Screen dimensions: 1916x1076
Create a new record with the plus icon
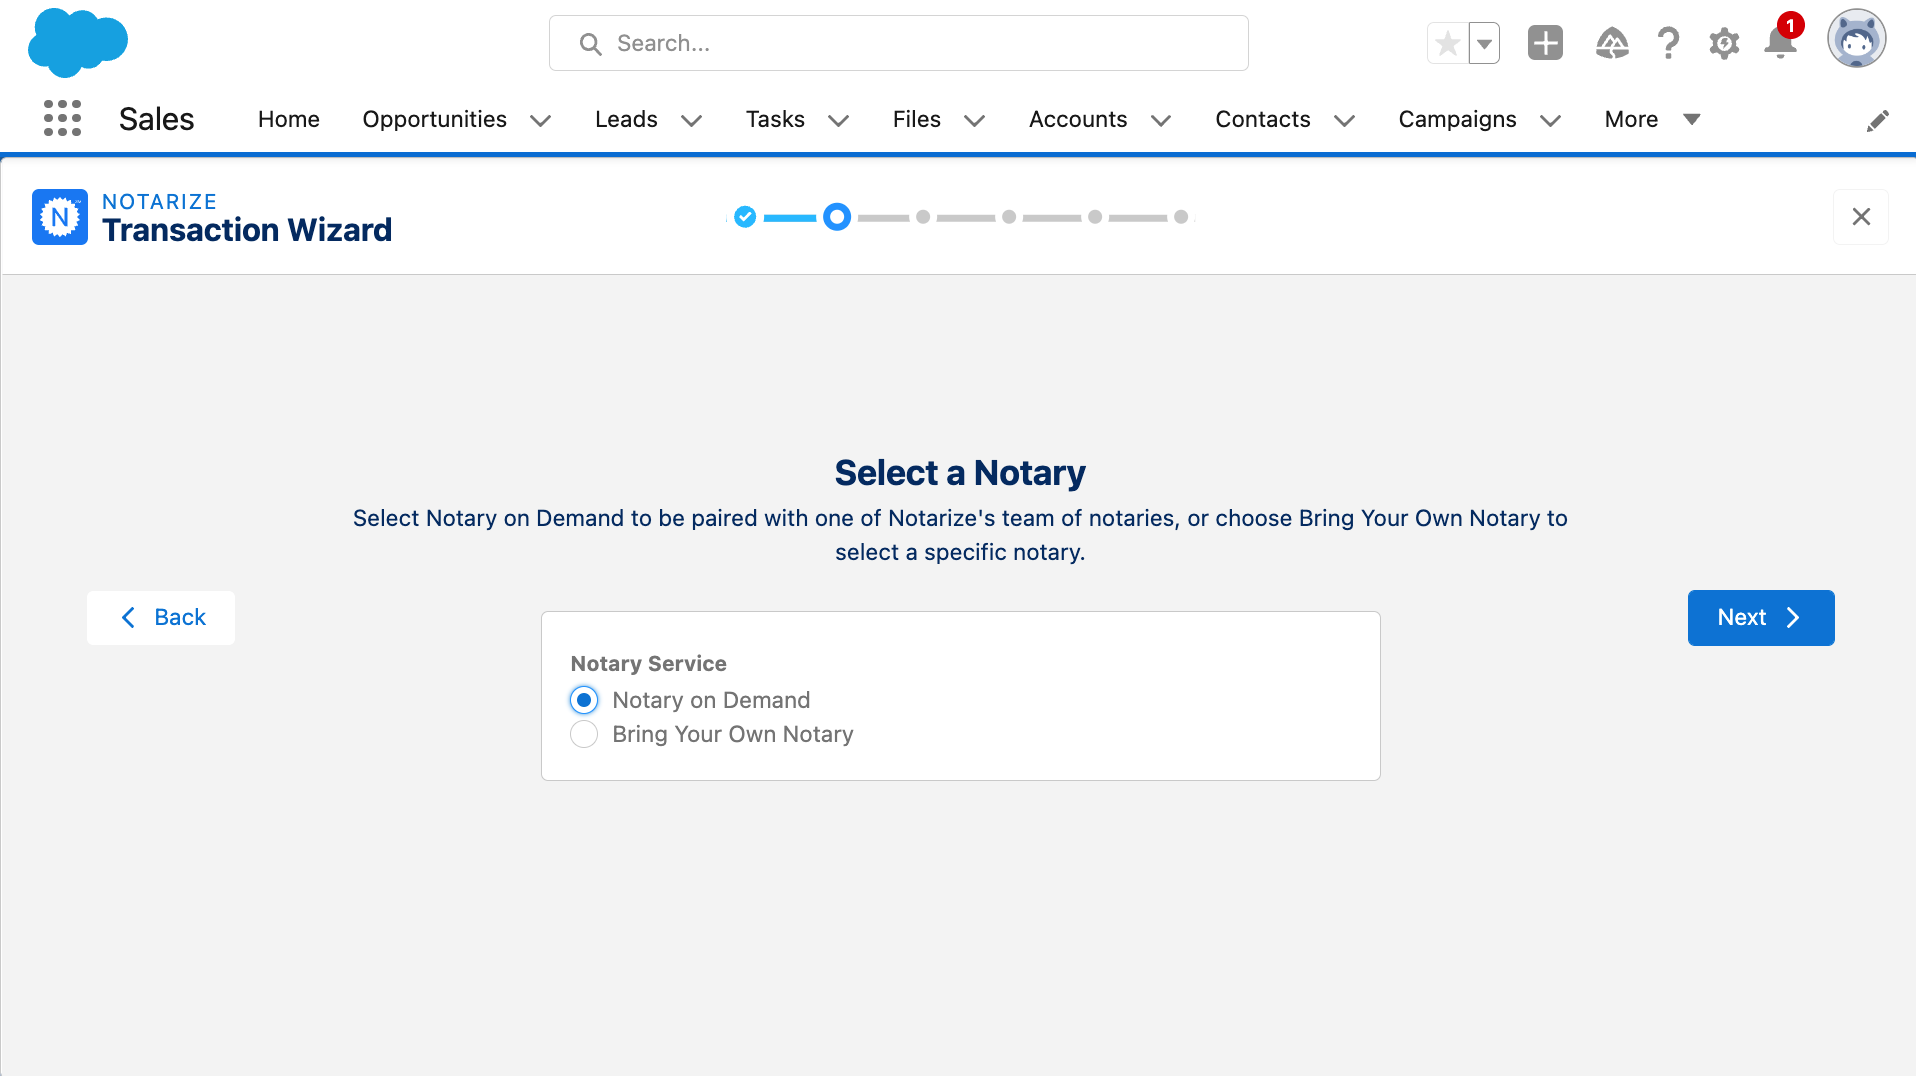1544,43
